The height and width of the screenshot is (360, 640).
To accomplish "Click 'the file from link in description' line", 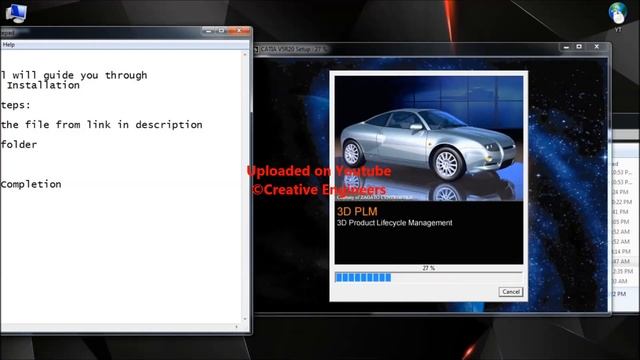I will point(102,125).
